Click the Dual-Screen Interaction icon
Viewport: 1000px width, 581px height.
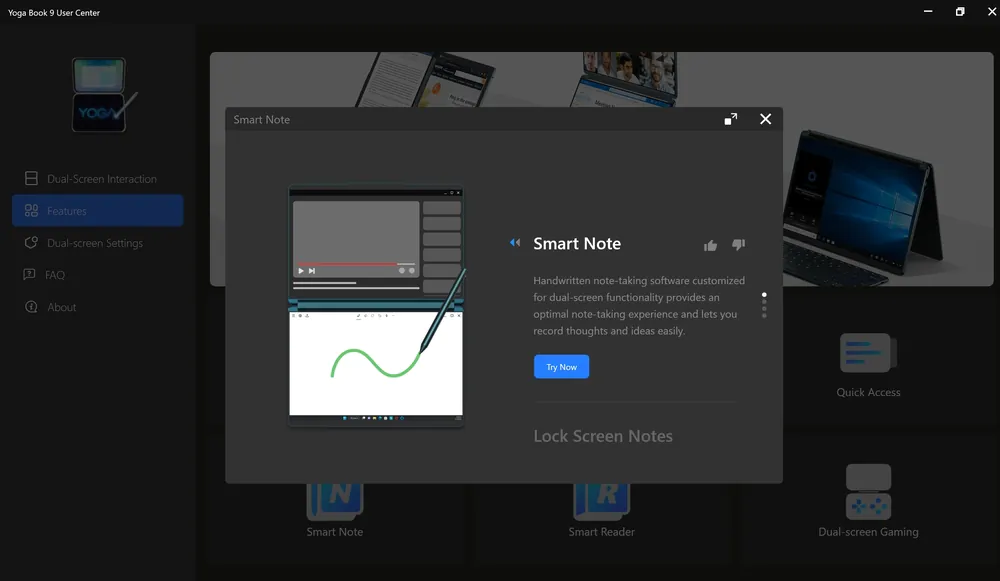click(31, 179)
